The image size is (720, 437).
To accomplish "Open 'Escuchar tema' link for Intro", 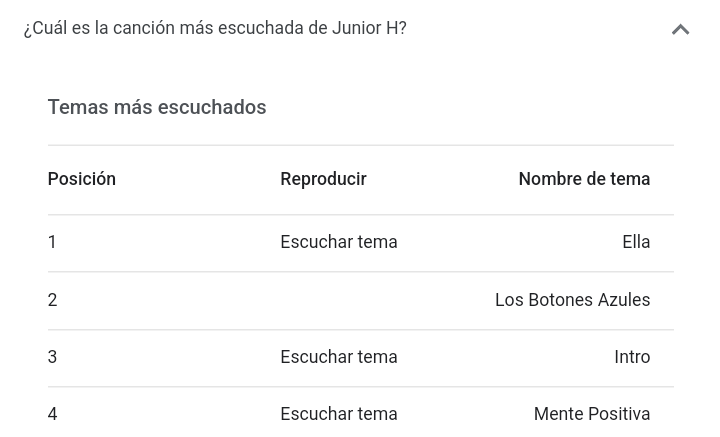I will pos(339,357).
